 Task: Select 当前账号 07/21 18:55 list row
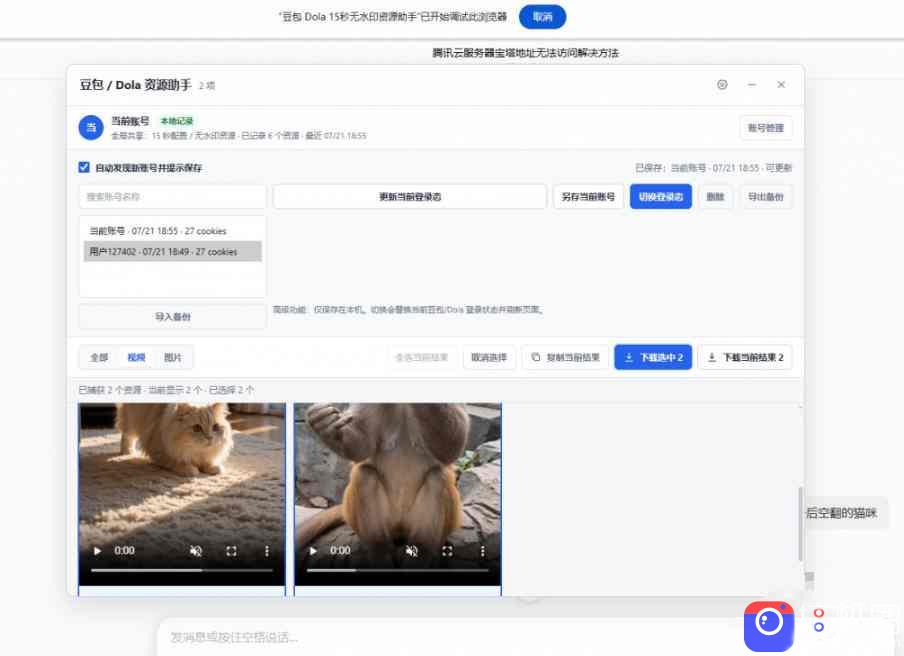pyautogui.click(x=172, y=231)
